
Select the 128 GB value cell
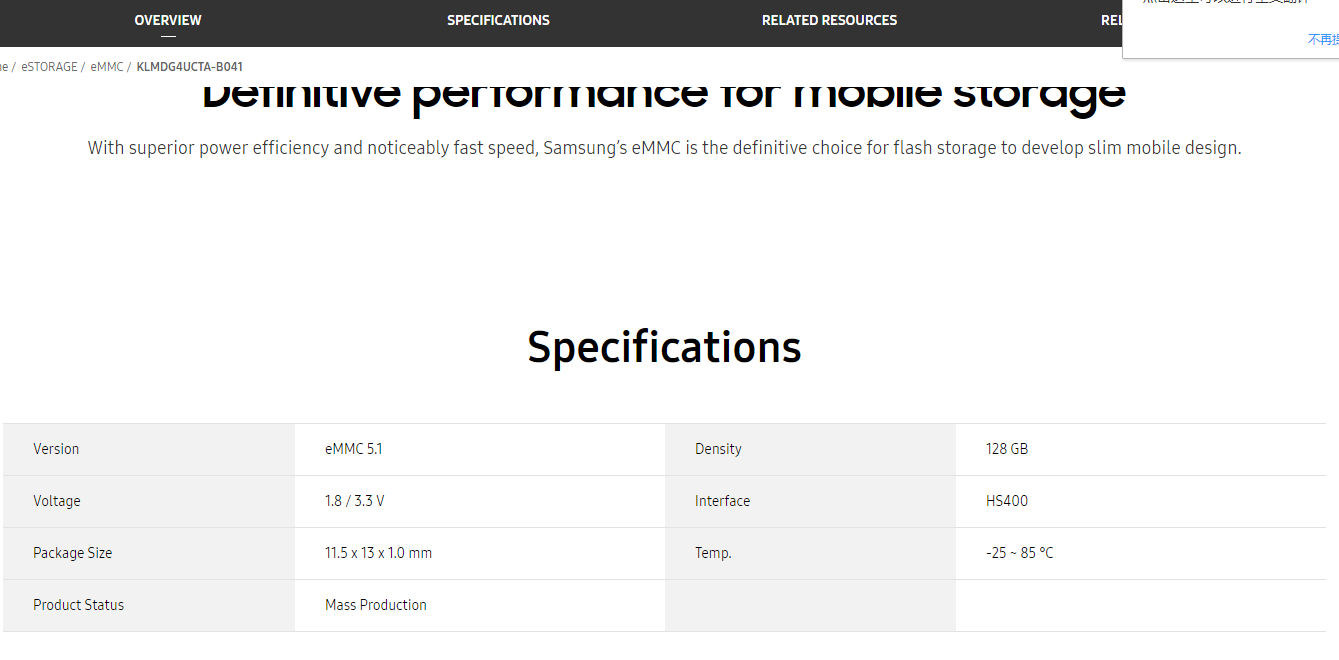coord(1141,449)
